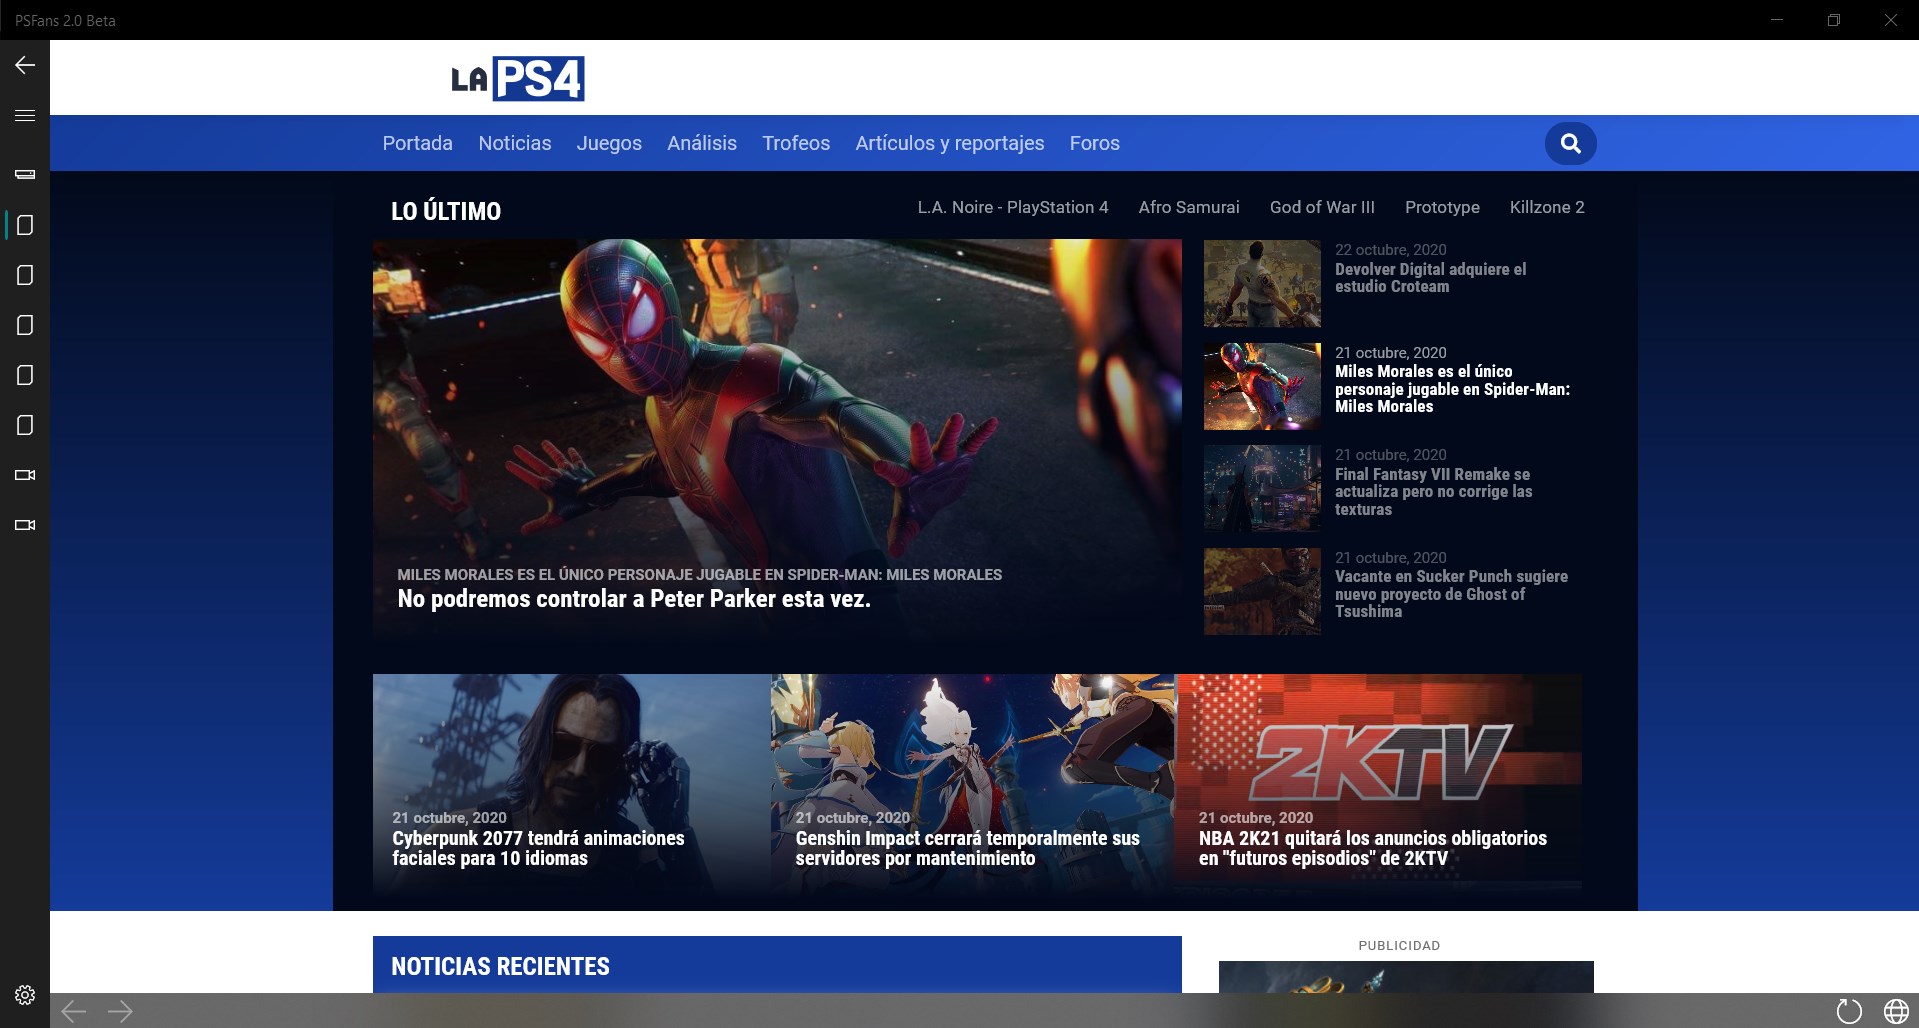
Task: Click the PSFans 2.0 Beta window title
Action: pyautogui.click(x=65, y=20)
